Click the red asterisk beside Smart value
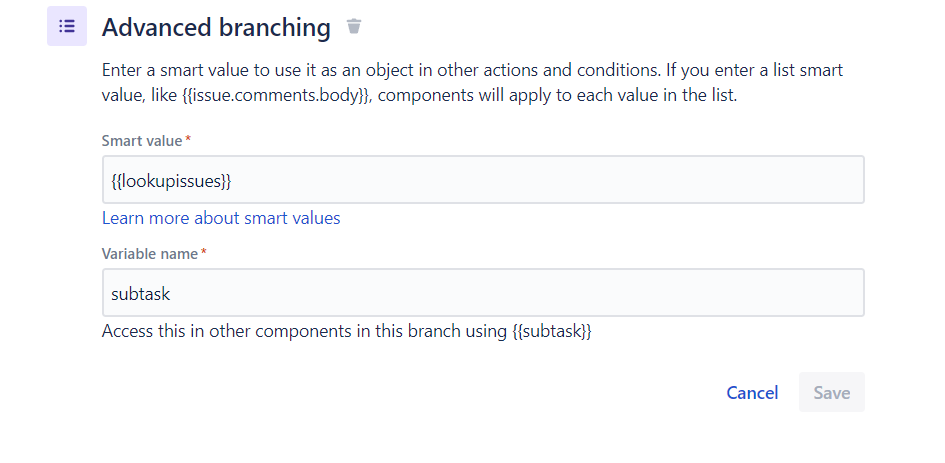Screen dimensions: 945x463 pyautogui.click(x=188, y=139)
